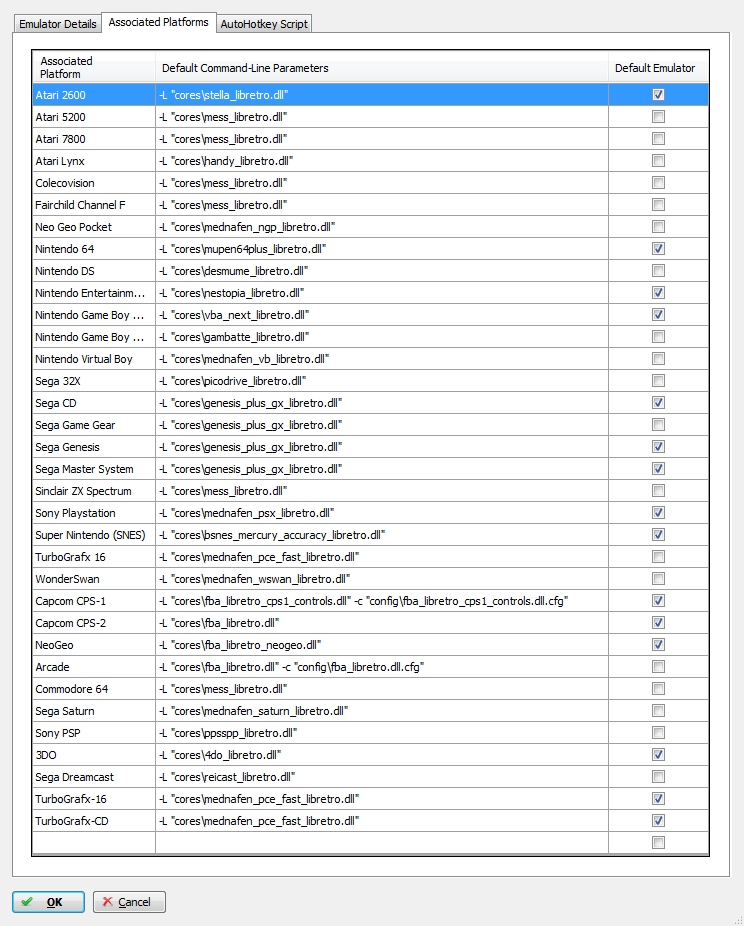
Task: Click the TurboGrafx 16 platform cell
Action: coord(94,557)
